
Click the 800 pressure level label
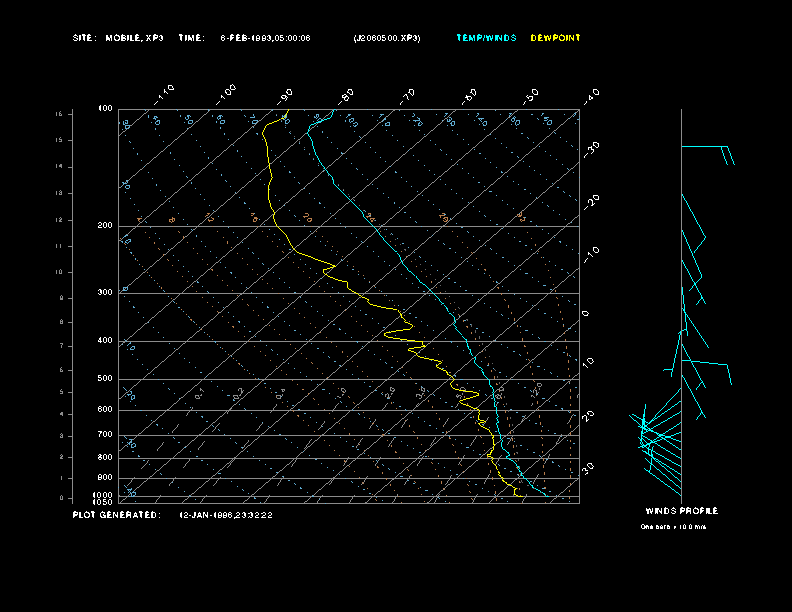click(x=105, y=457)
